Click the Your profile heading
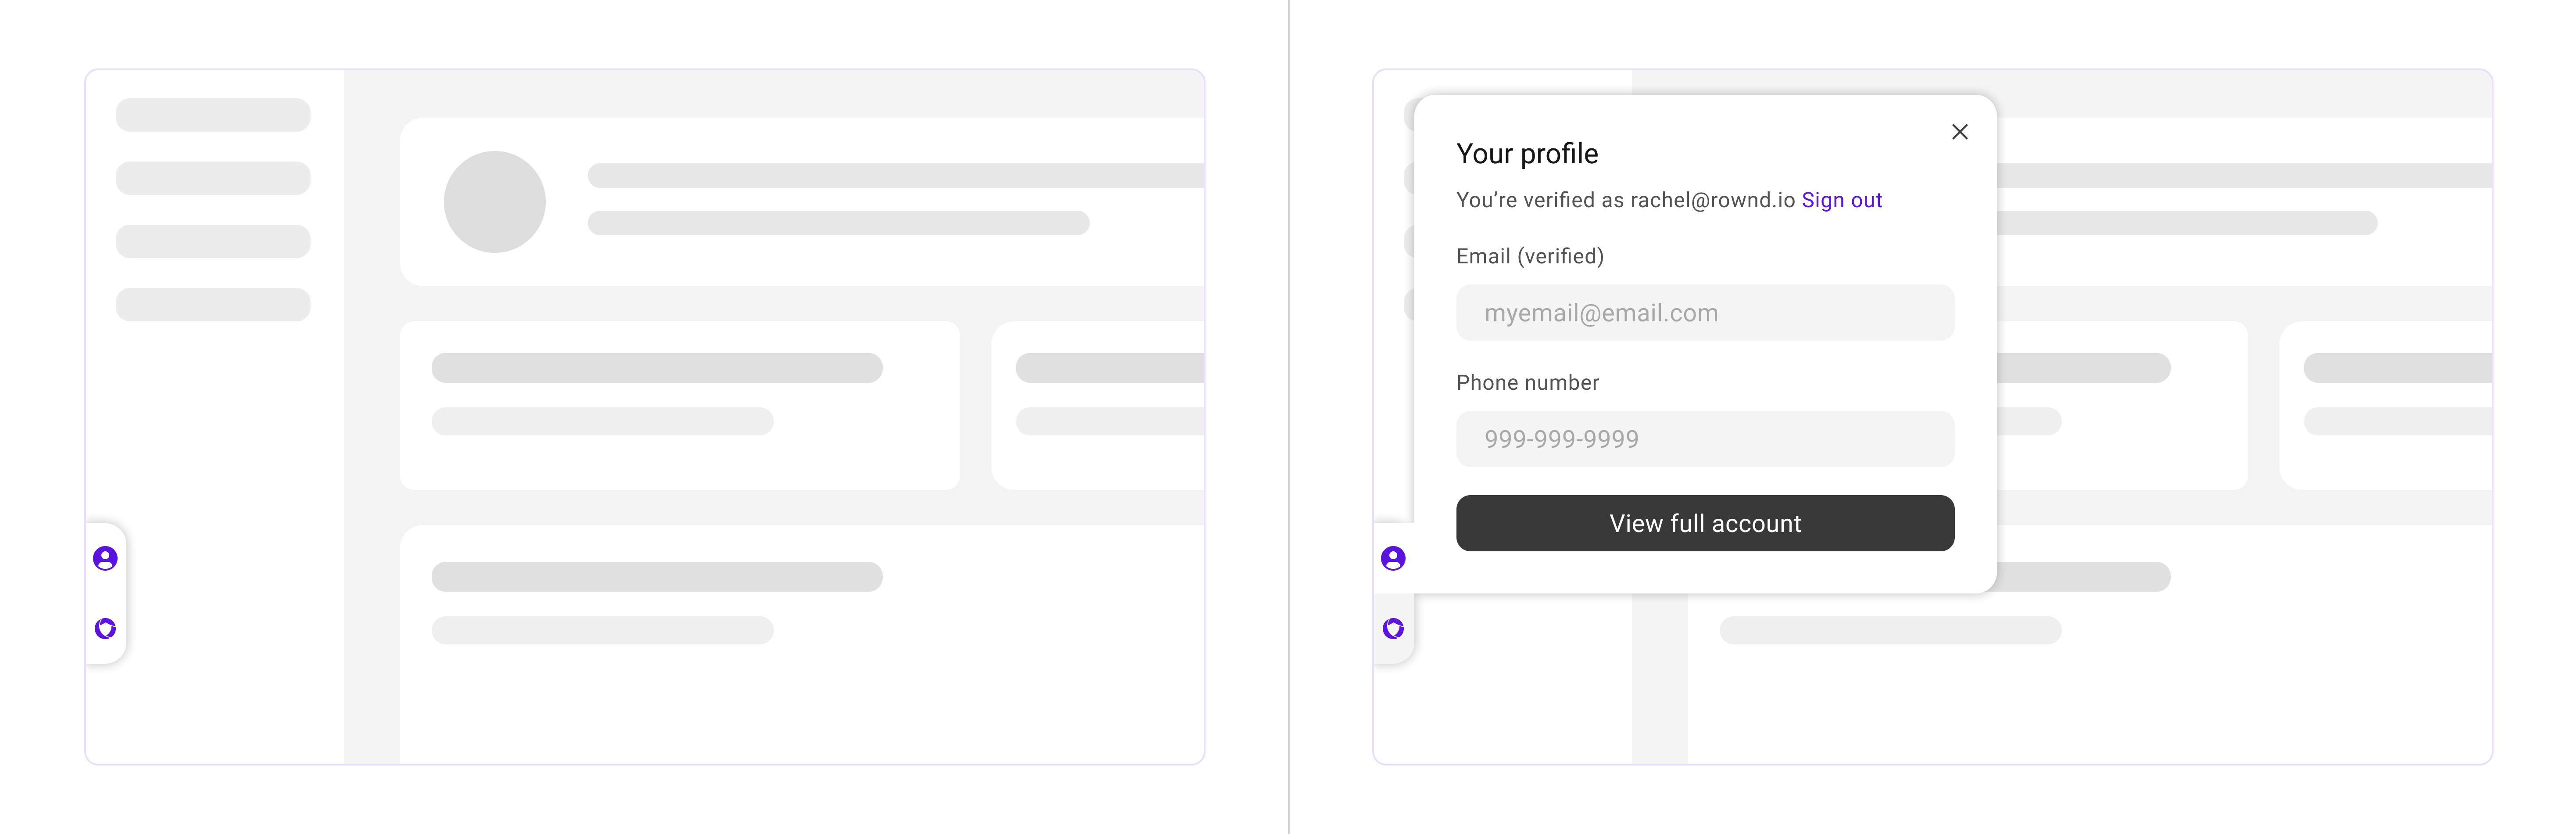 [1527, 154]
